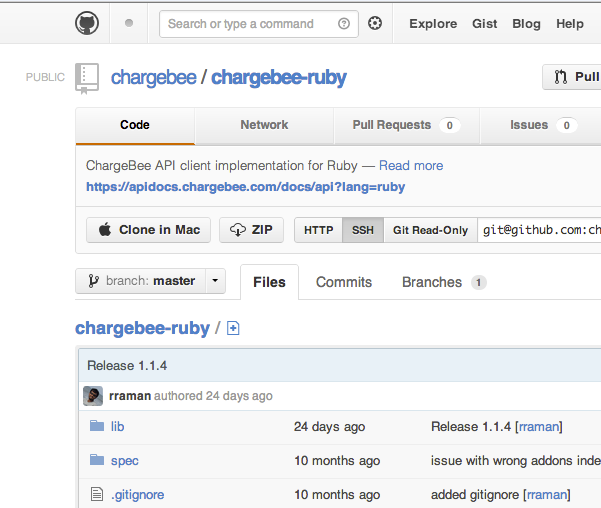601x508 pixels.
Task: Go to the chargebee owner link
Action: [x=153, y=77]
